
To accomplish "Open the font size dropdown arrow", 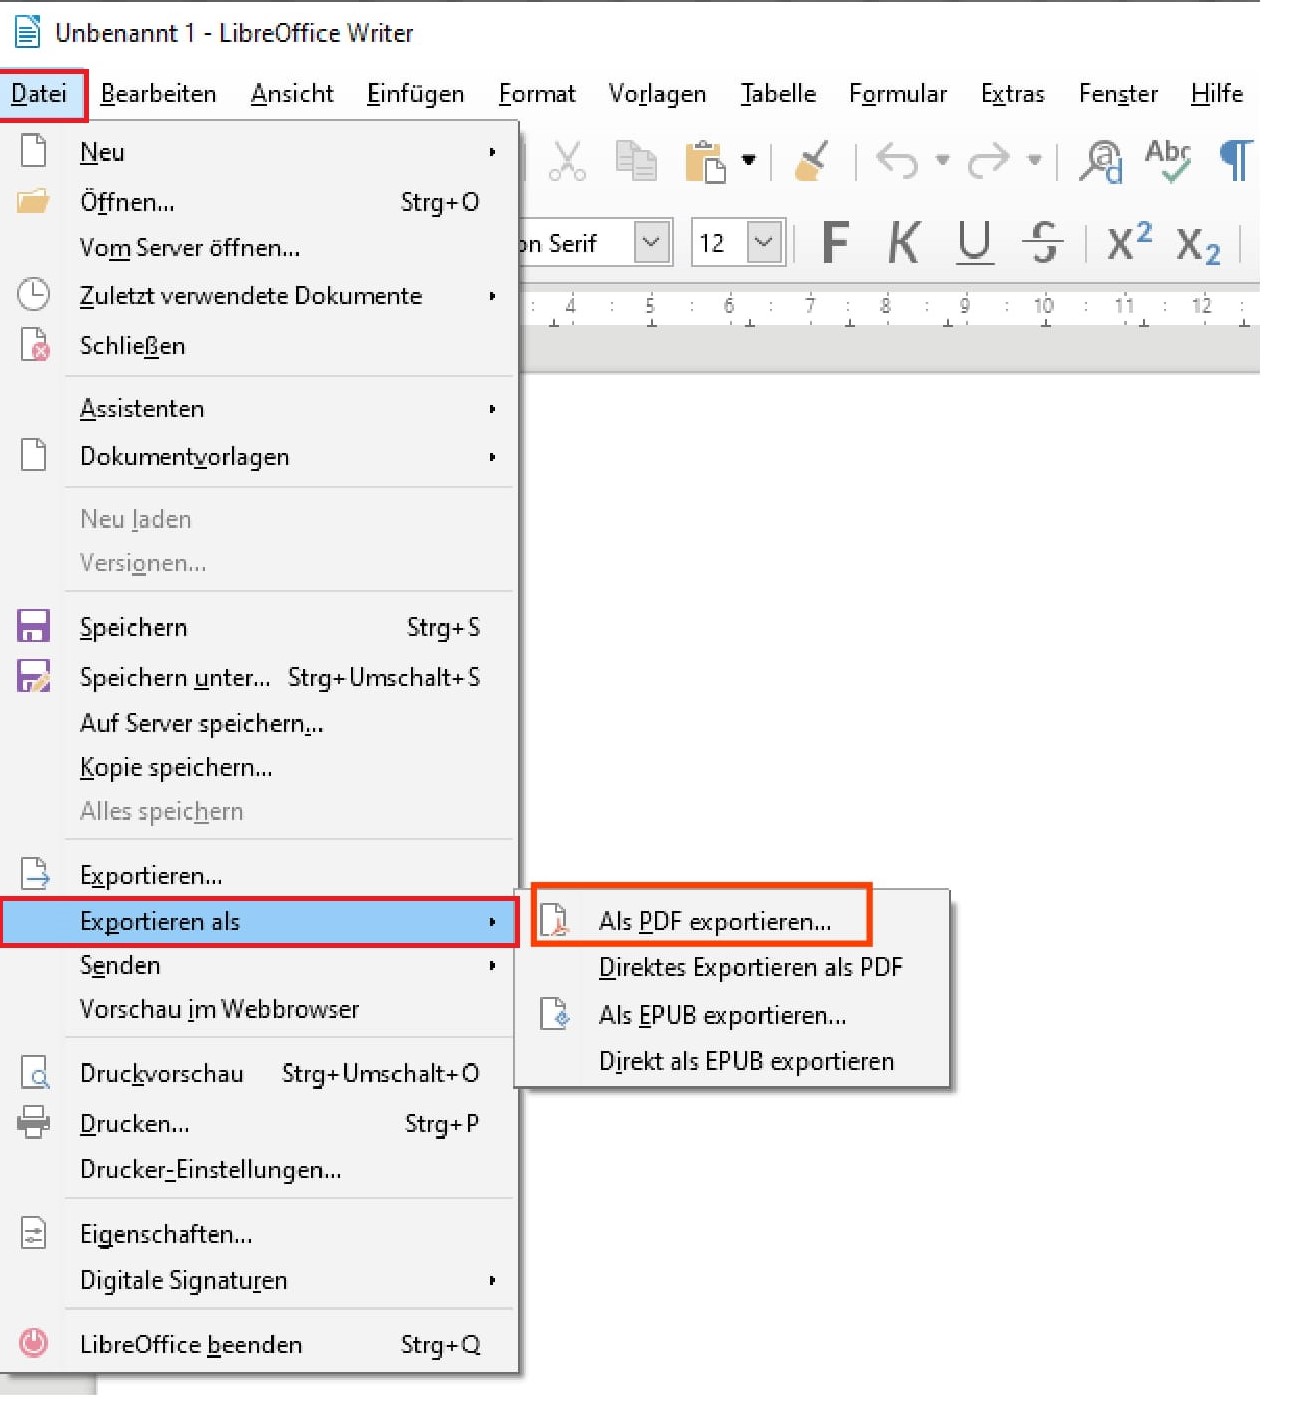I will 764,242.
